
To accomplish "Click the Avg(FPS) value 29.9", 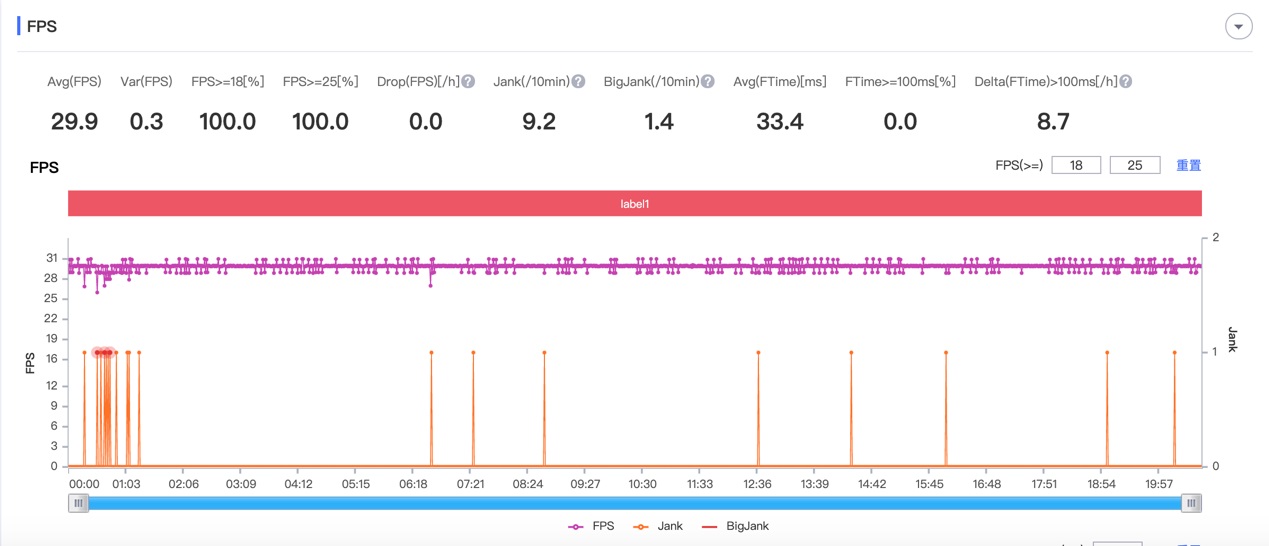I will coord(74,122).
